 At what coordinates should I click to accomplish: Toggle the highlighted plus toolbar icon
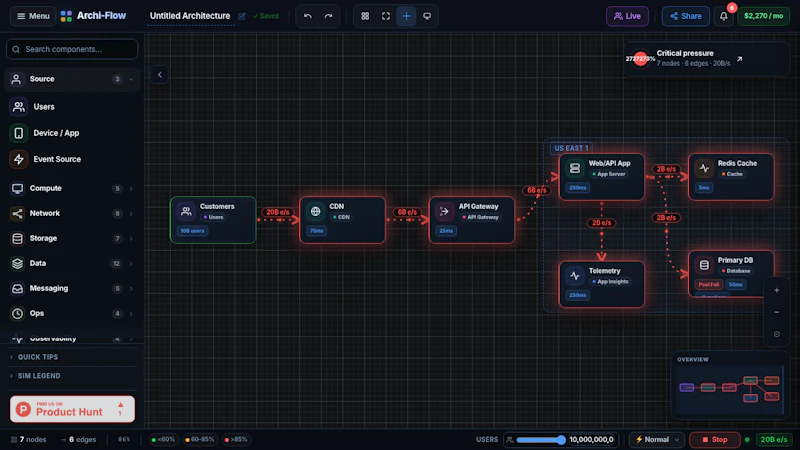pos(406,16)
